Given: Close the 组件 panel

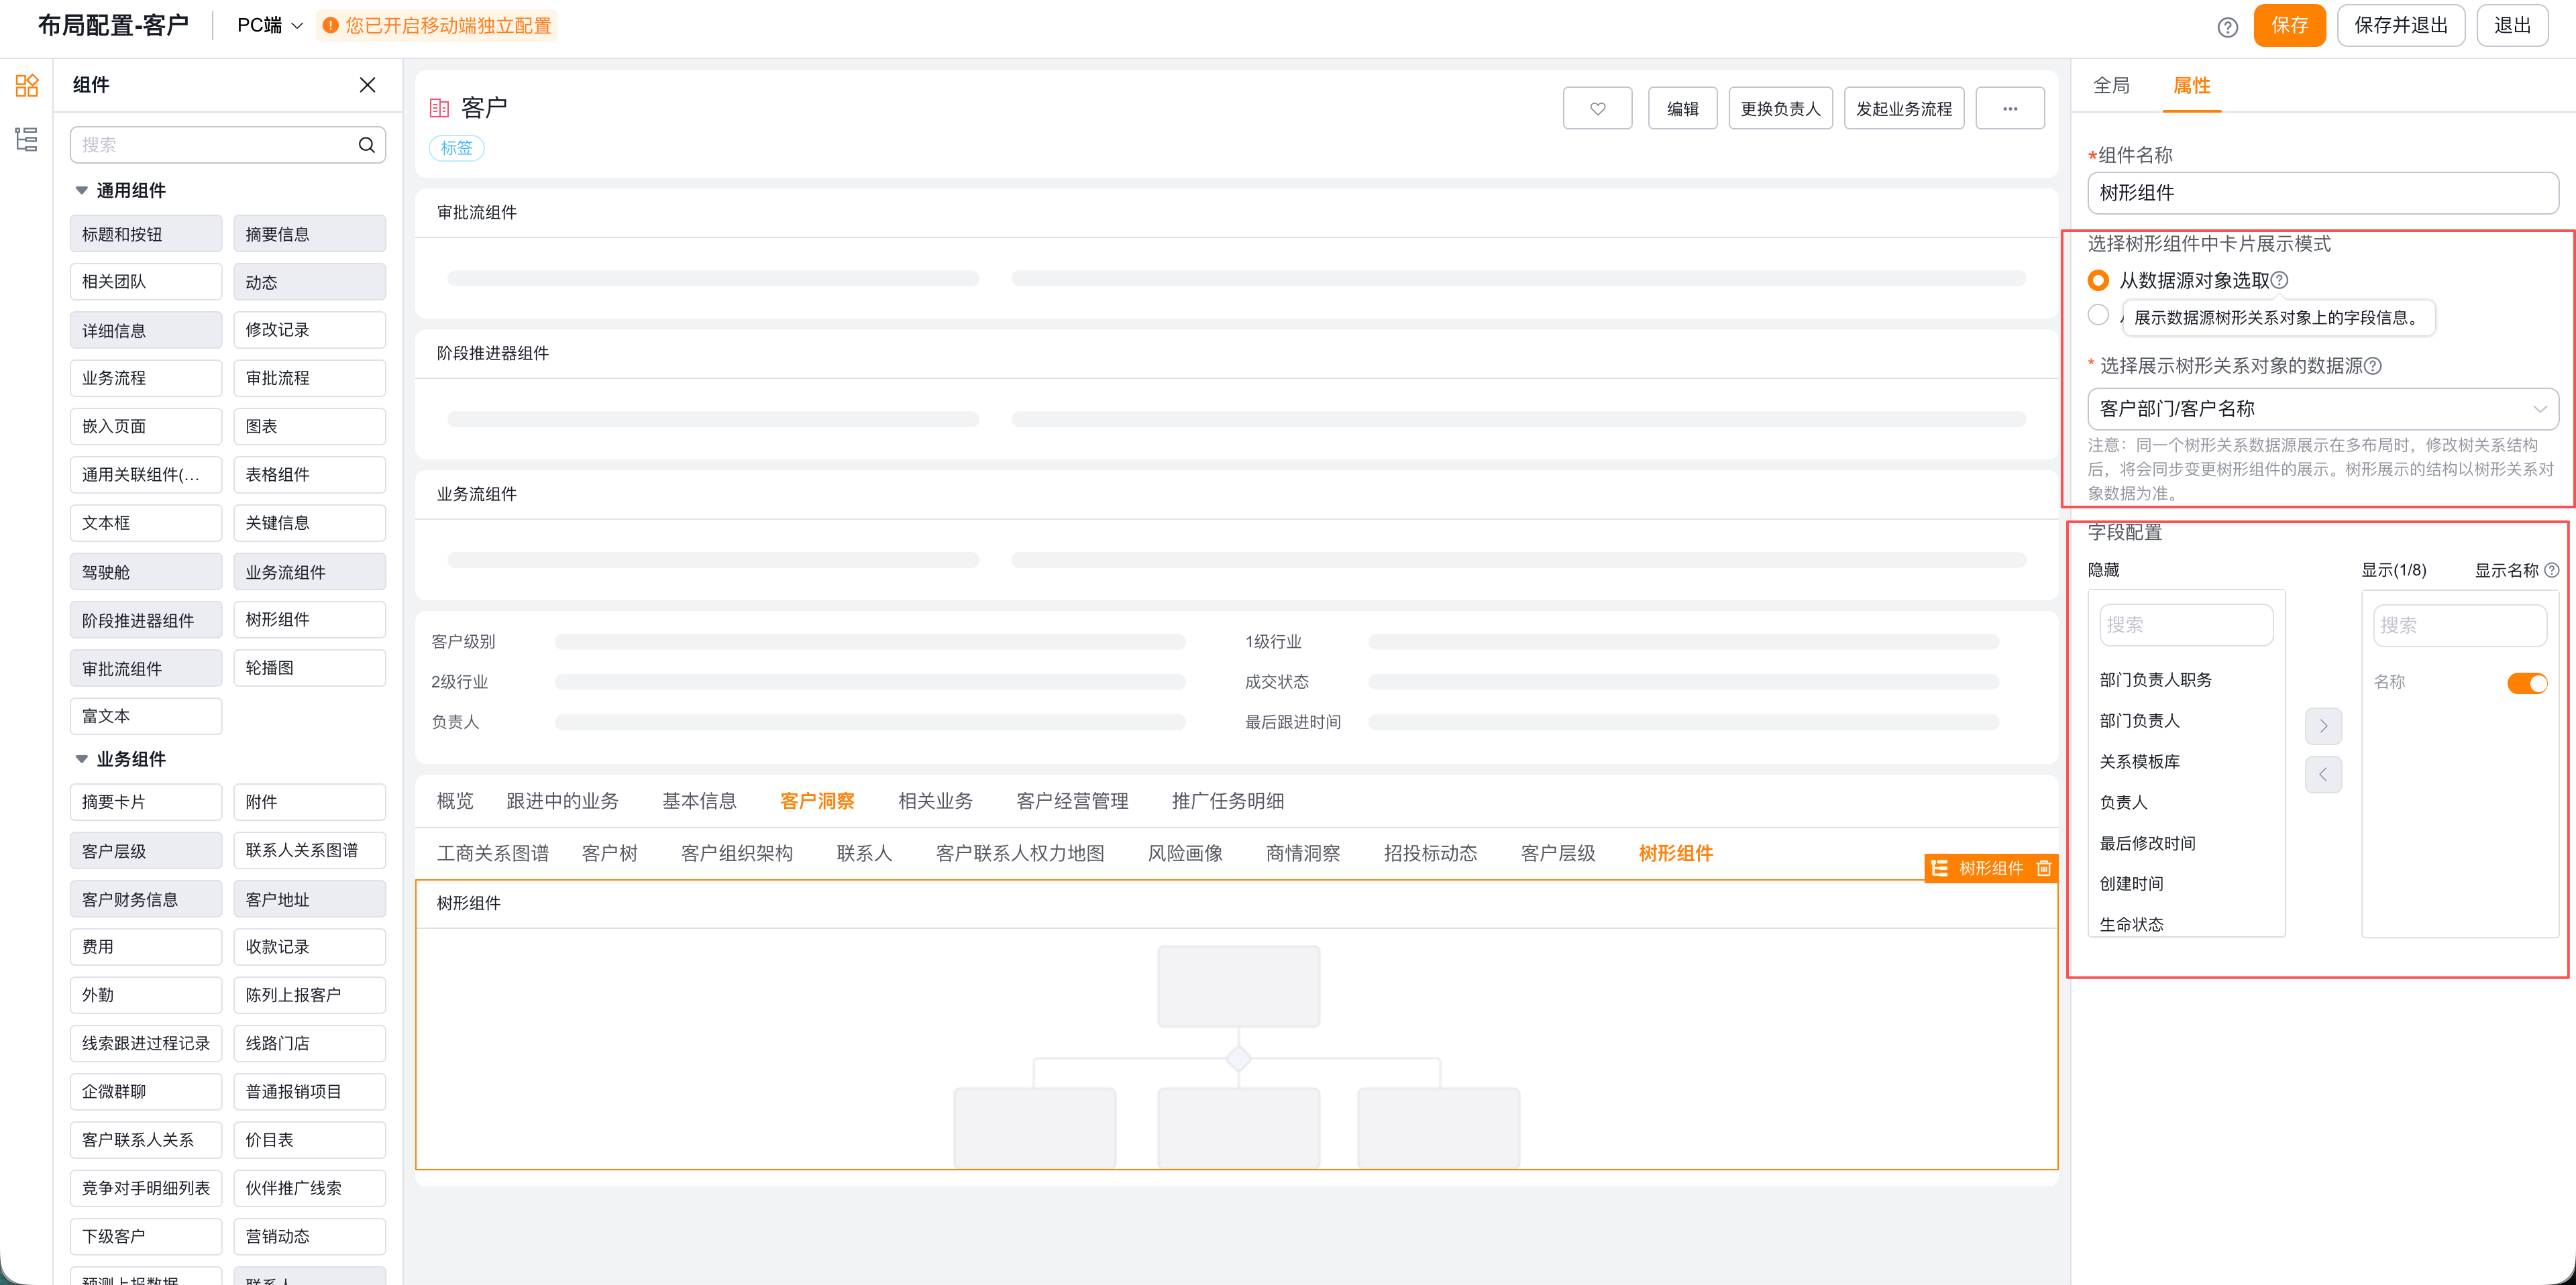Looking at the screenshot, I should tap(367, 85).
